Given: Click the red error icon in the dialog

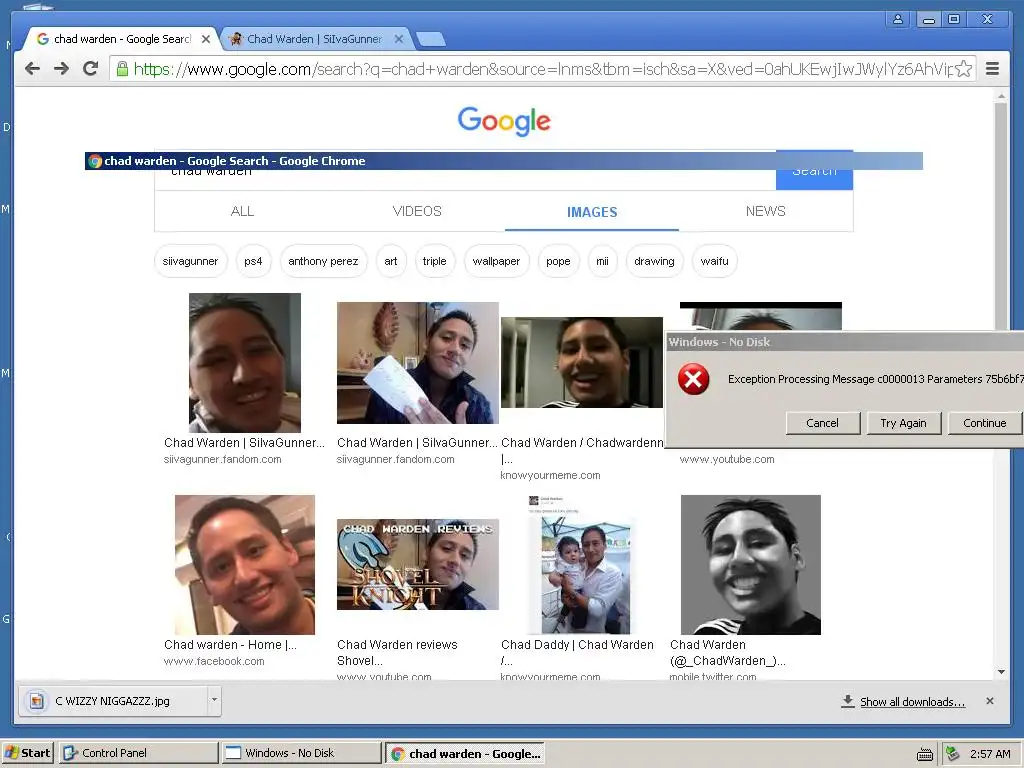Looking at the screenshot, I should click(x=694, y=379).
